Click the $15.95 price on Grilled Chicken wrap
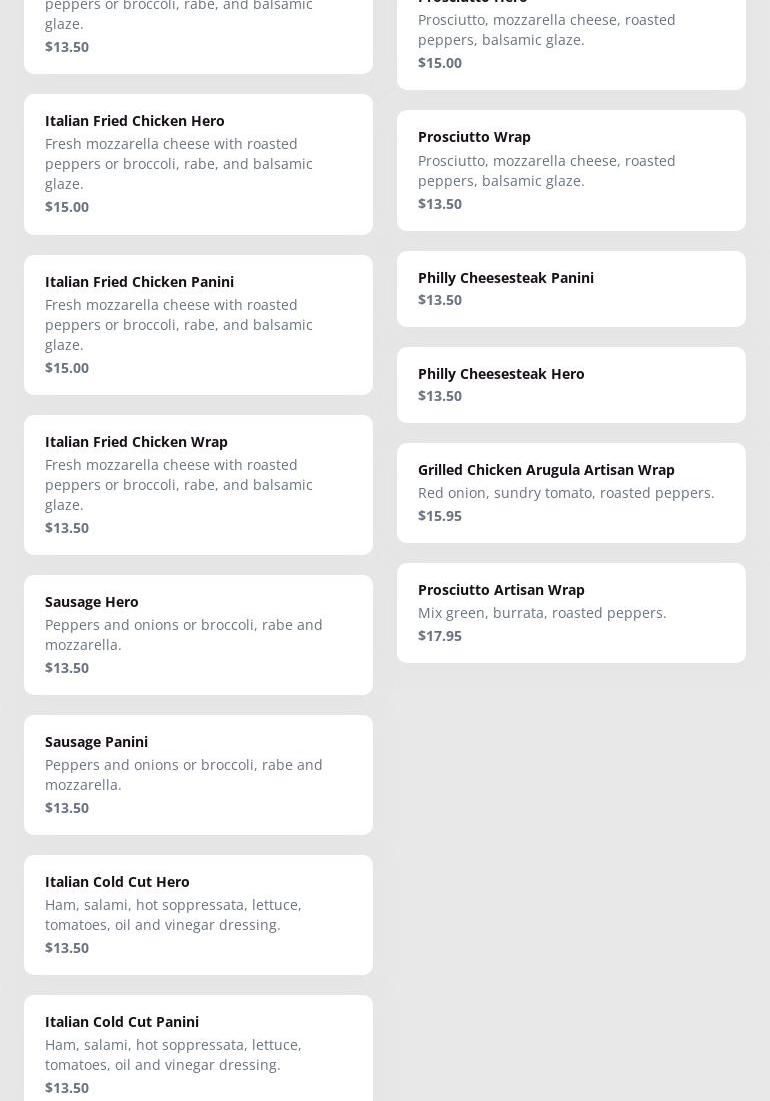The width and height of the screenshot is (770, 1101). pyautogui.click(x=440, y=516)
